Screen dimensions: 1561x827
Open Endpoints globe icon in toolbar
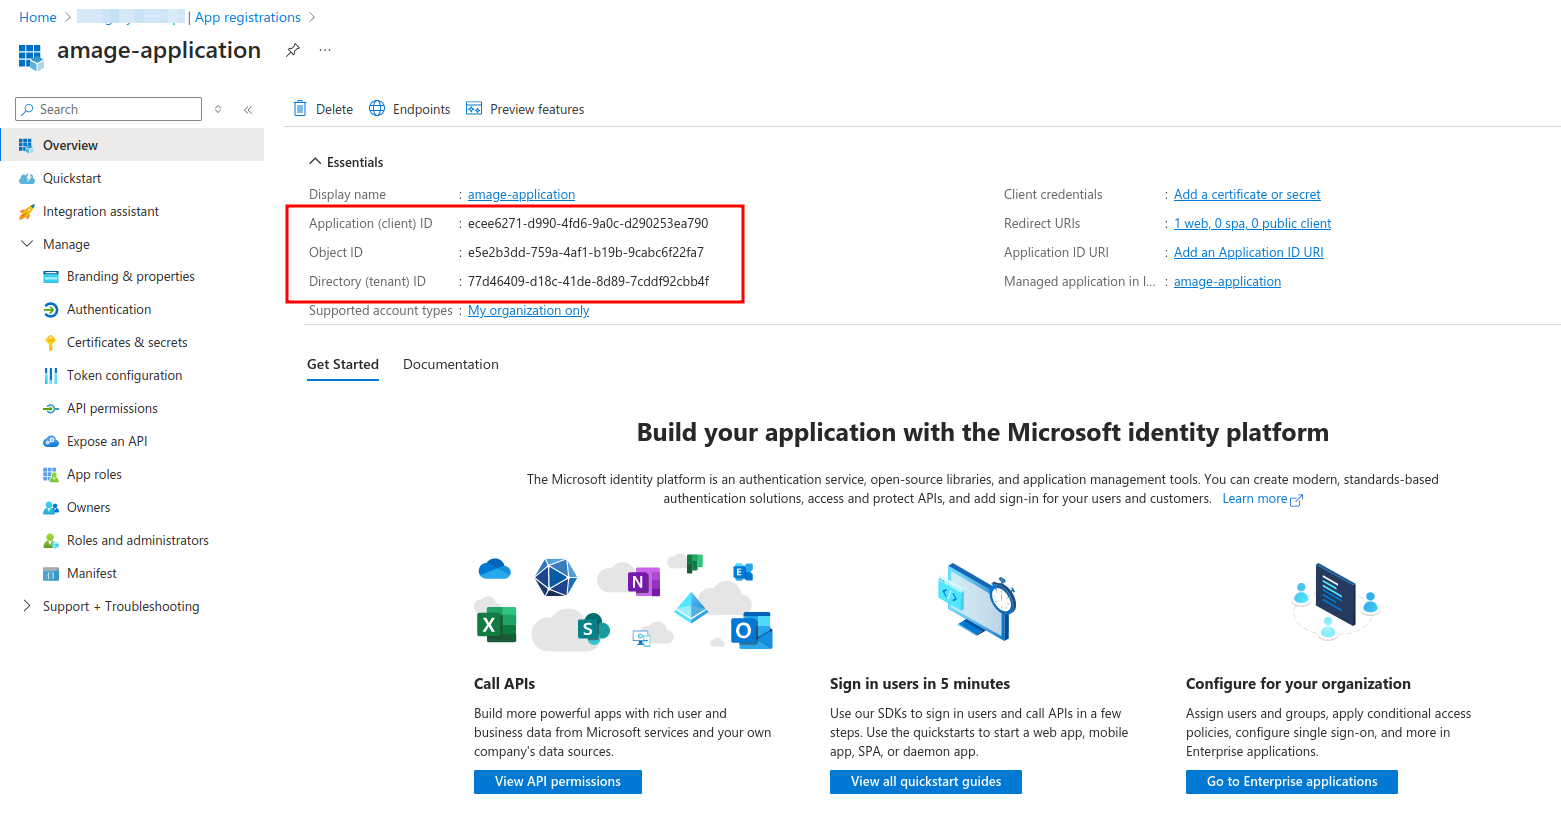click(377, 109)
